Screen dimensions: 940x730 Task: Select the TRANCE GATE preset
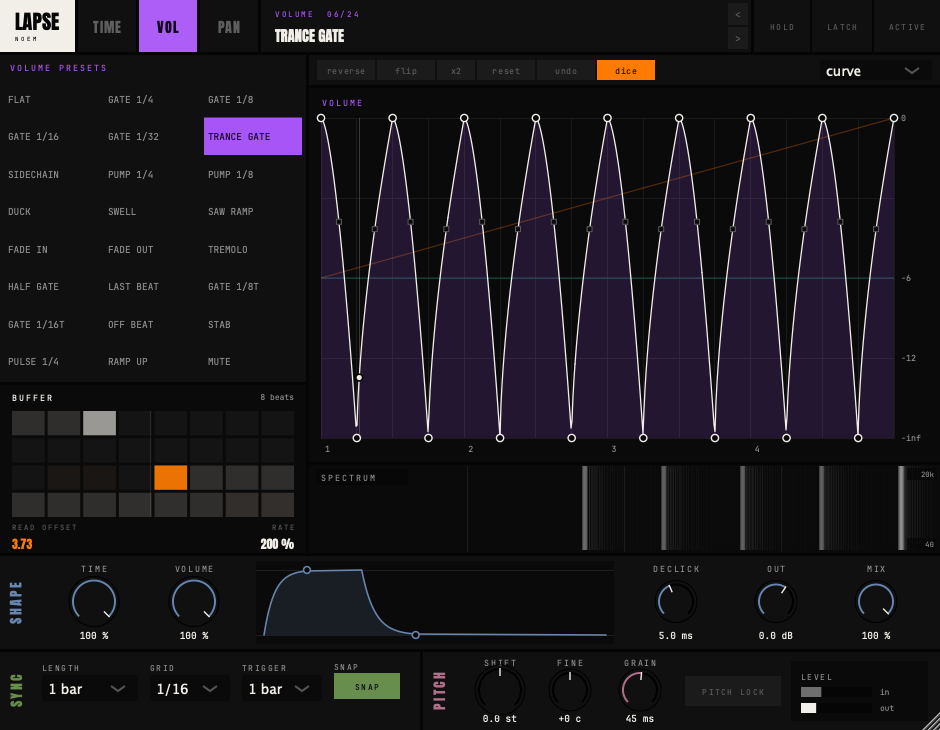[x=252, y=136]
